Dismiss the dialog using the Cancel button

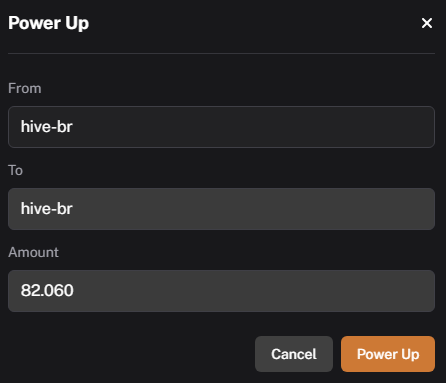(294, 354)
